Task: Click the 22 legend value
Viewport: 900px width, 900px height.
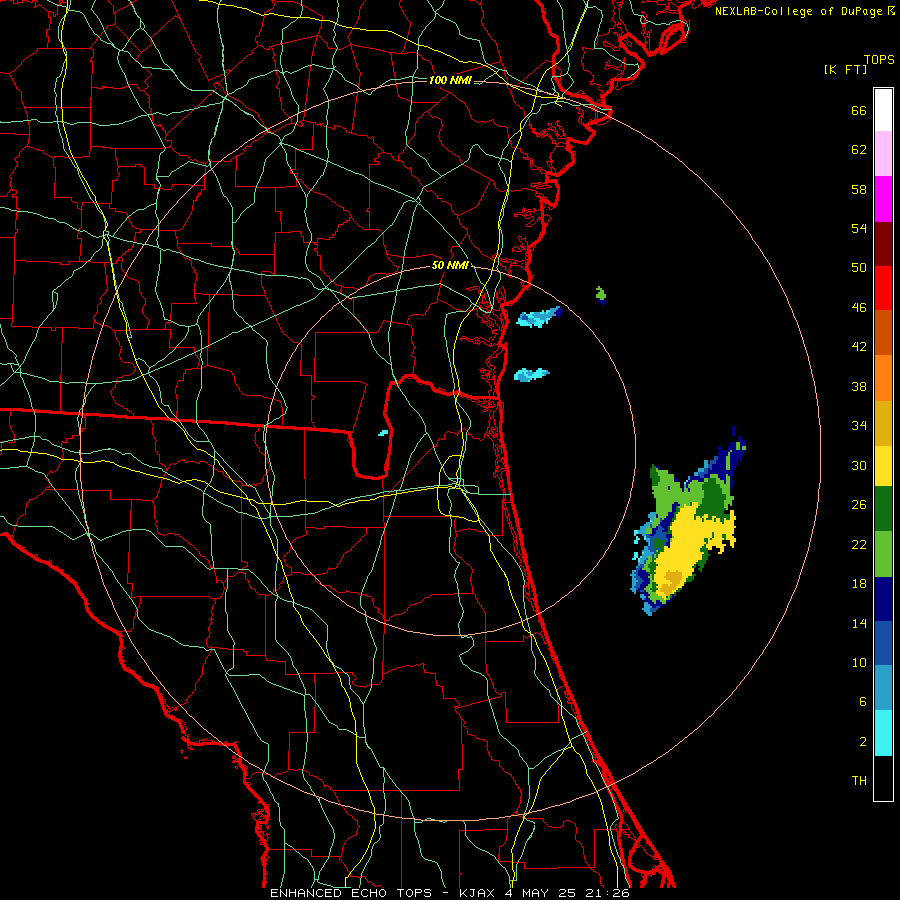Action: [x=859, y=544]
